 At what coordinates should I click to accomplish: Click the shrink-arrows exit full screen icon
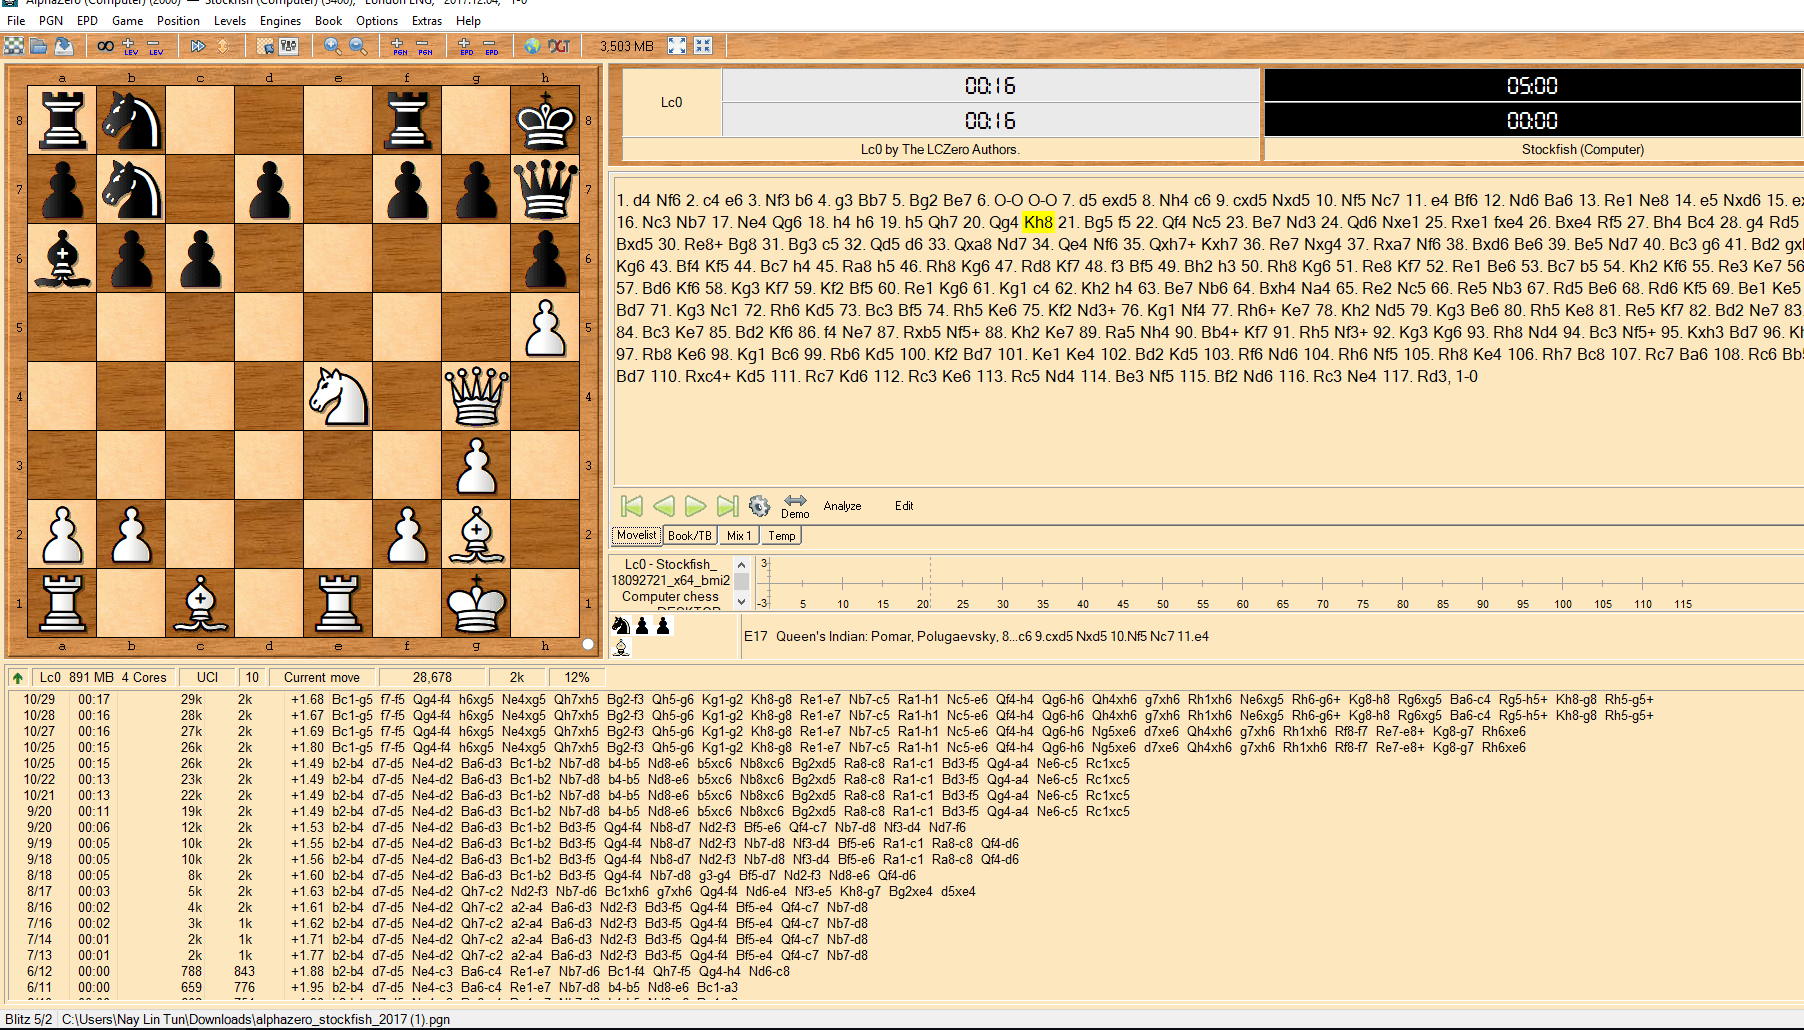(703, 46)
